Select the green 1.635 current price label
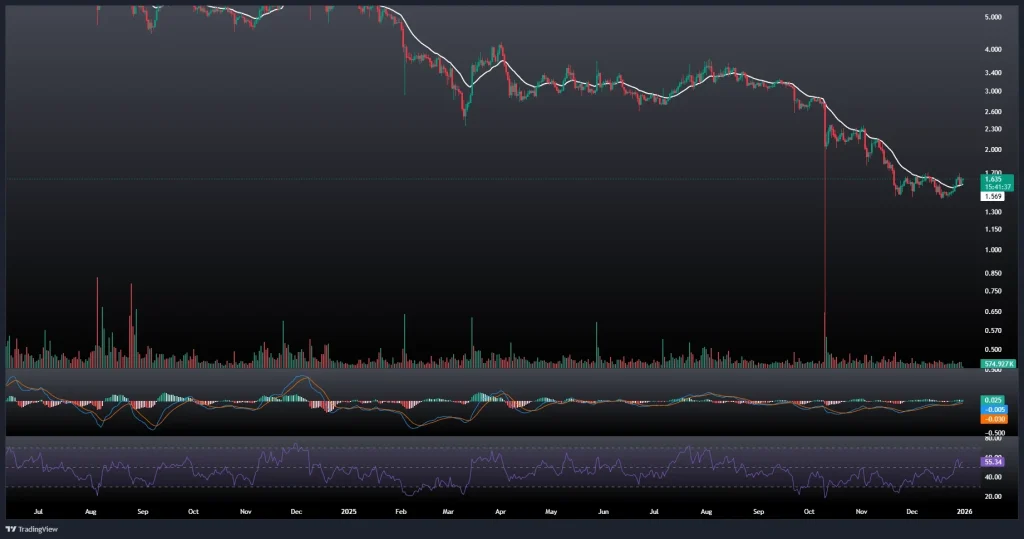1024x539 pixels. pyautogui.click(x=968, y=179)
